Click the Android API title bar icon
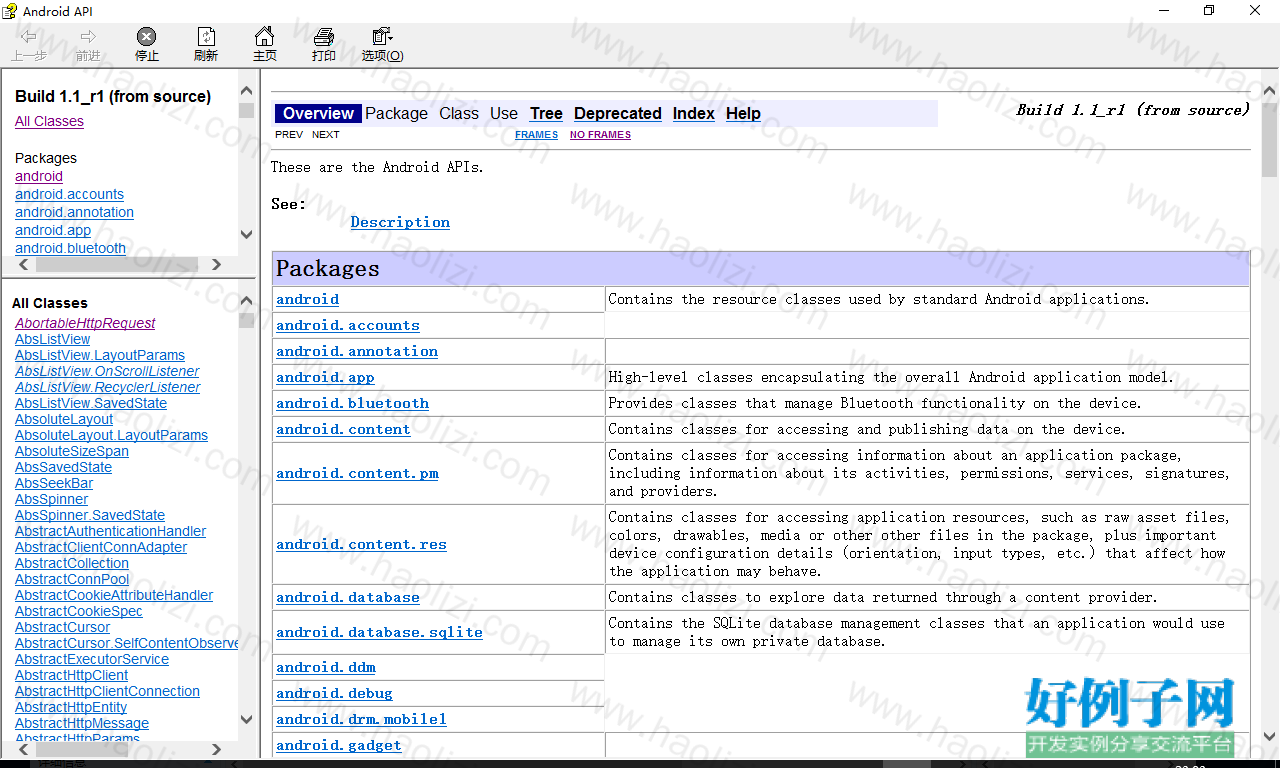 click(x=10, y=11)
